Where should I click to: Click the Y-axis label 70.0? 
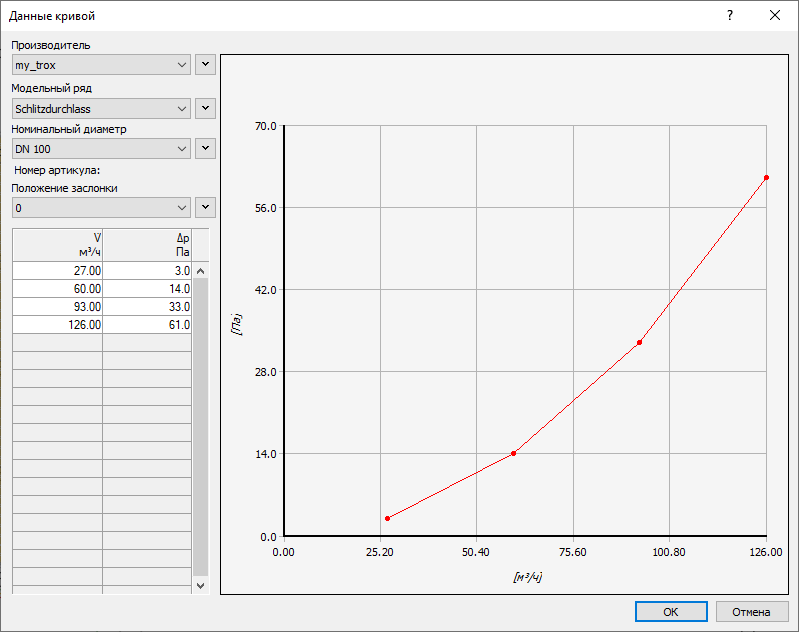(265, 126)
